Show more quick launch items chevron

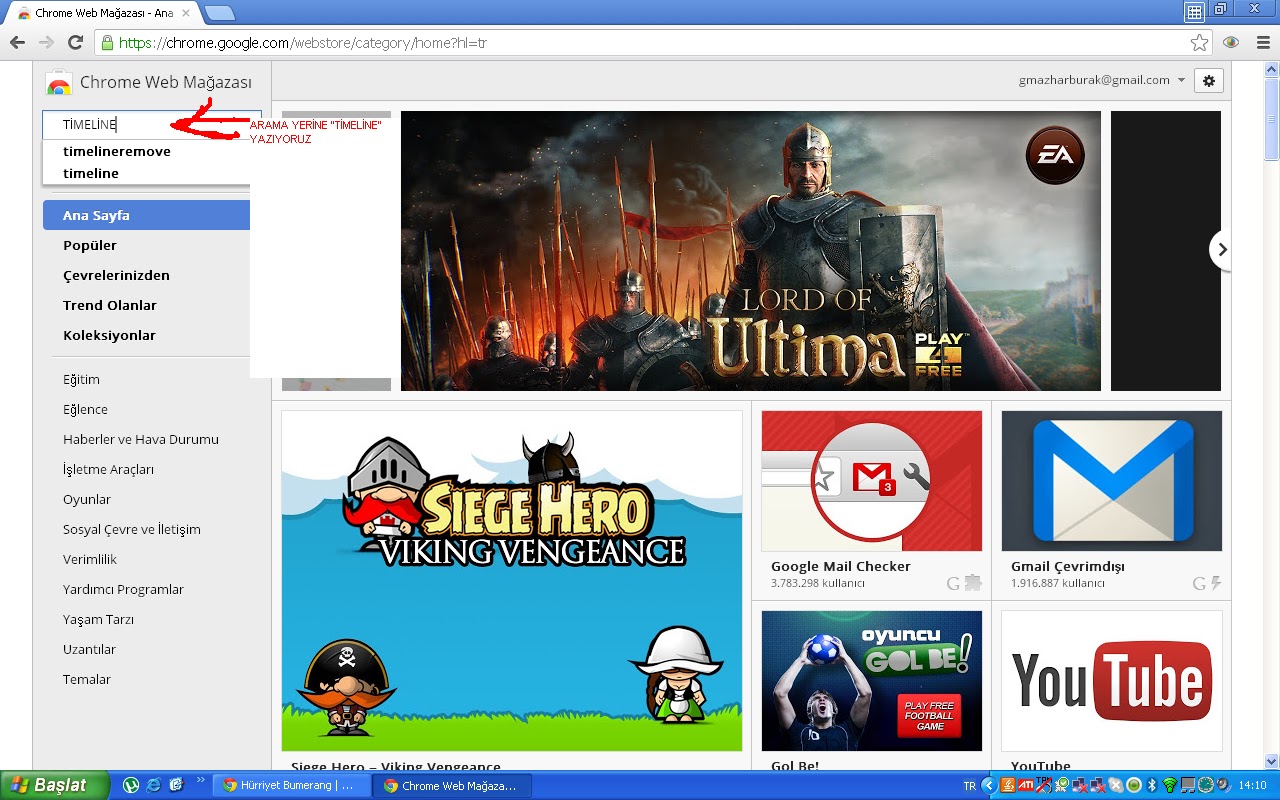tap(201, 780)
